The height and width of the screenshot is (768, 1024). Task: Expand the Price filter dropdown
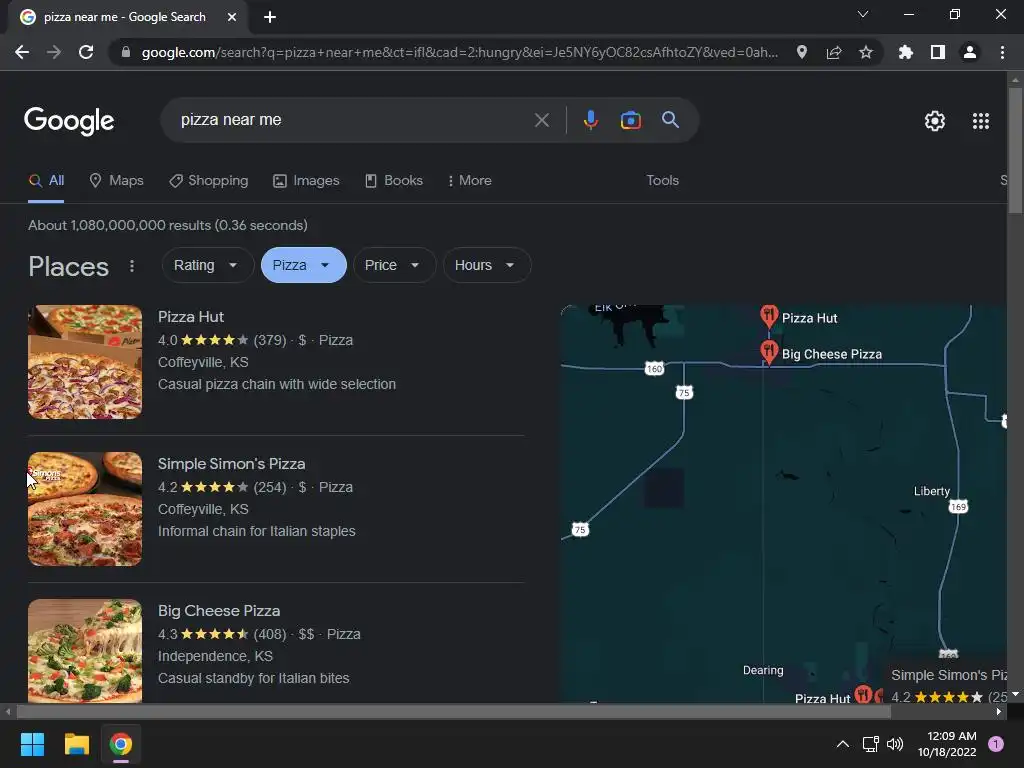coord(394,265)
